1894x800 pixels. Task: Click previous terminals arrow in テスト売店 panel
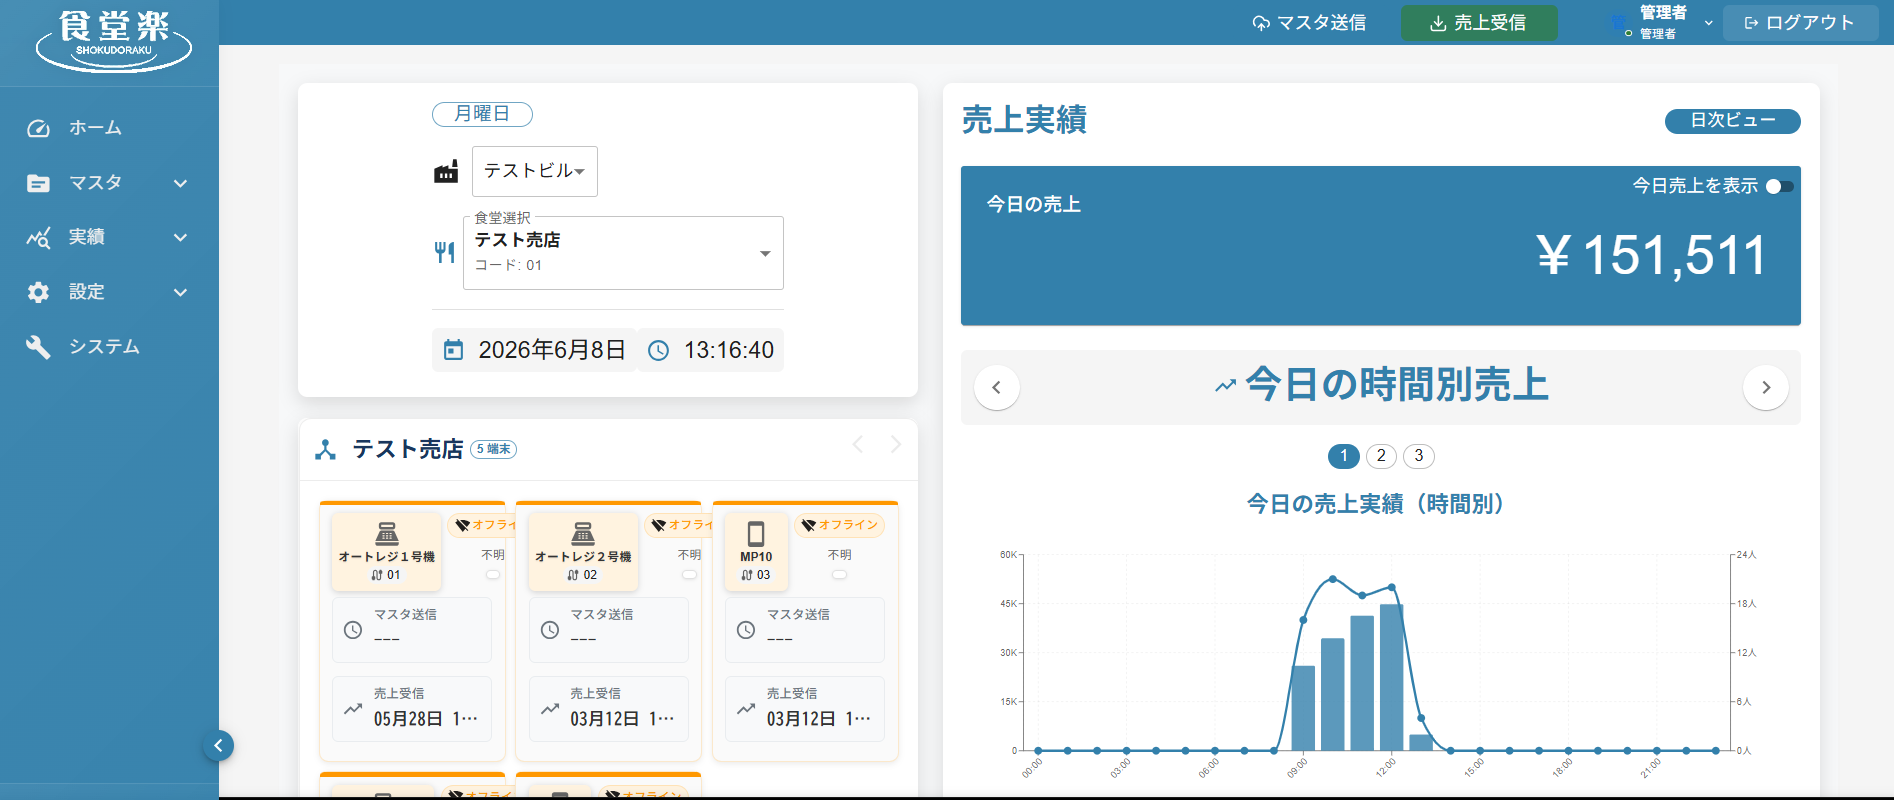click(858, 445)
